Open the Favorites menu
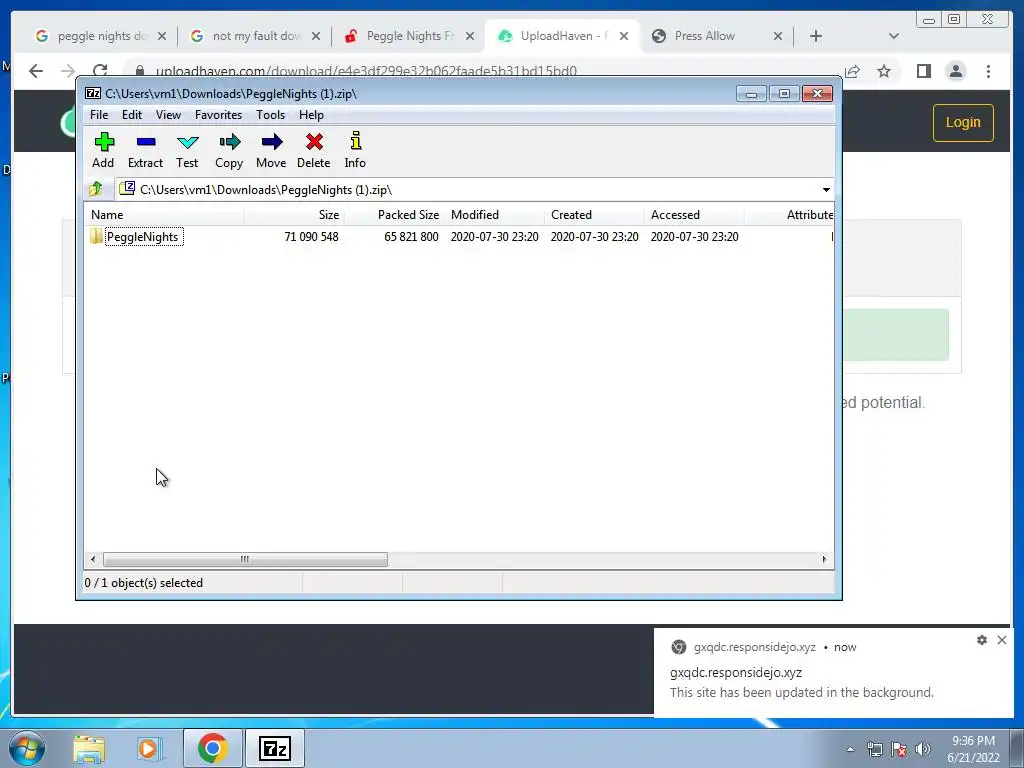This screenshot has height=768, width=1024. pos(218,115)
